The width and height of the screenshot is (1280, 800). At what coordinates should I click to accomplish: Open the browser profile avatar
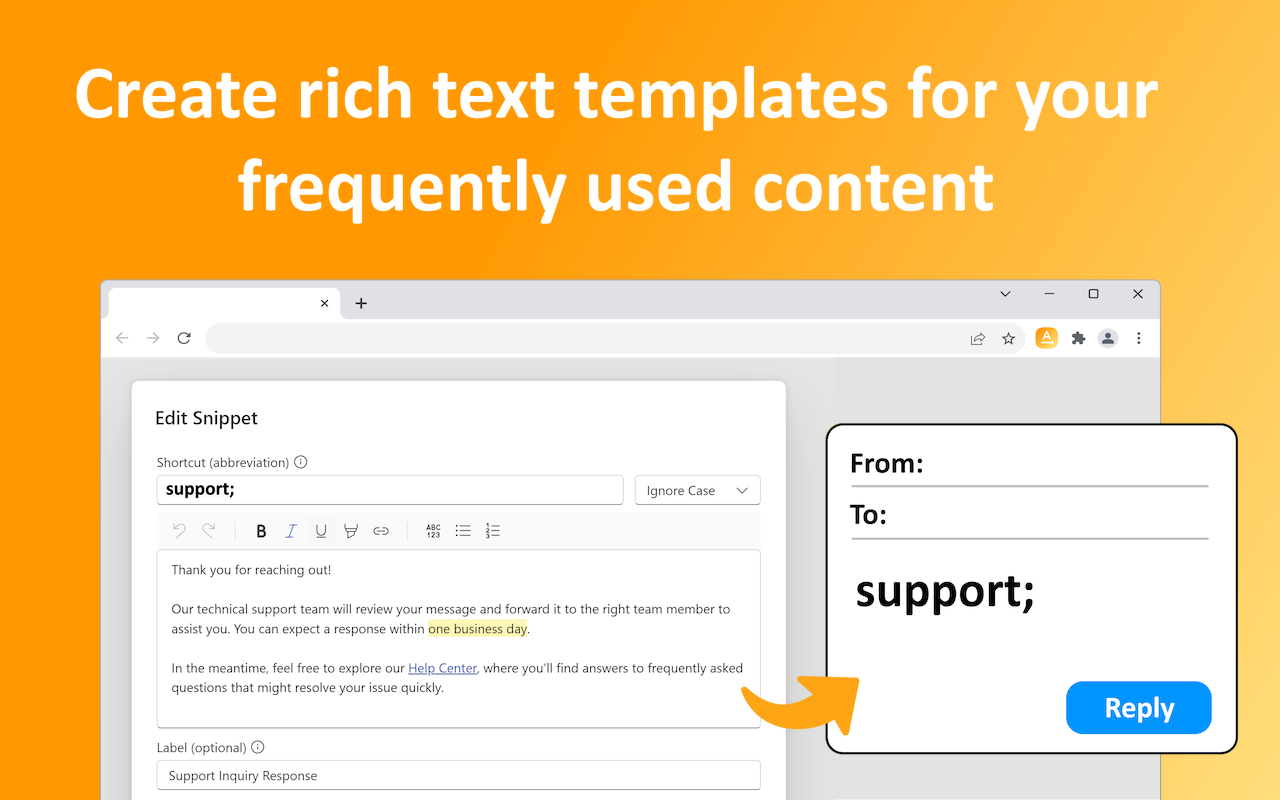(1108, 339)
